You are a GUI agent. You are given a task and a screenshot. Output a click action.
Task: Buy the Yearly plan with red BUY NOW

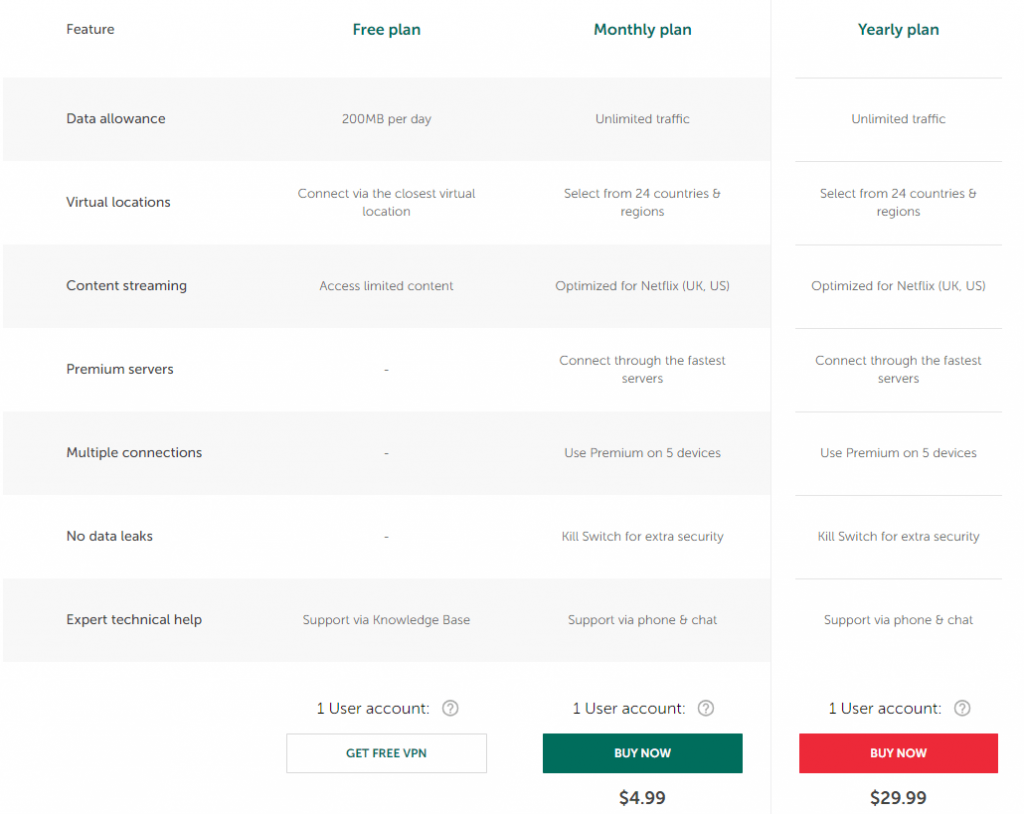(x=899, y=753)
